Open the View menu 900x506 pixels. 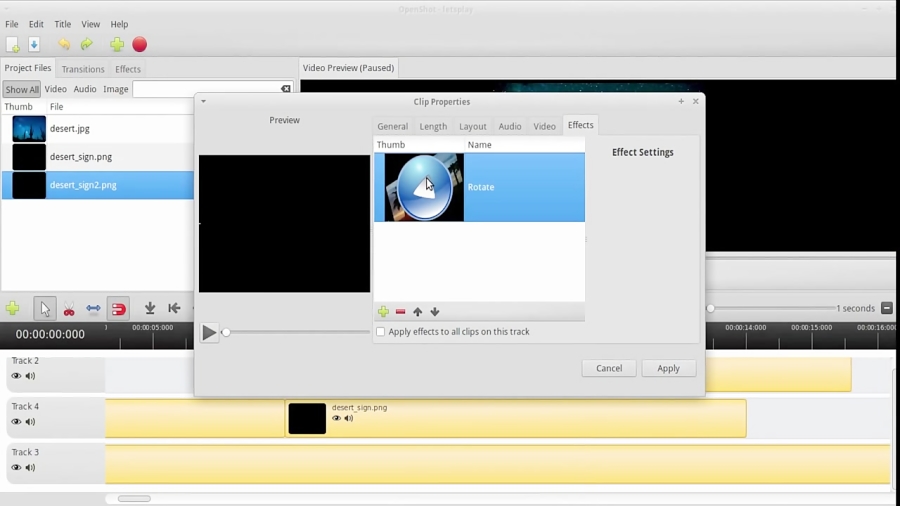[90, 24]
